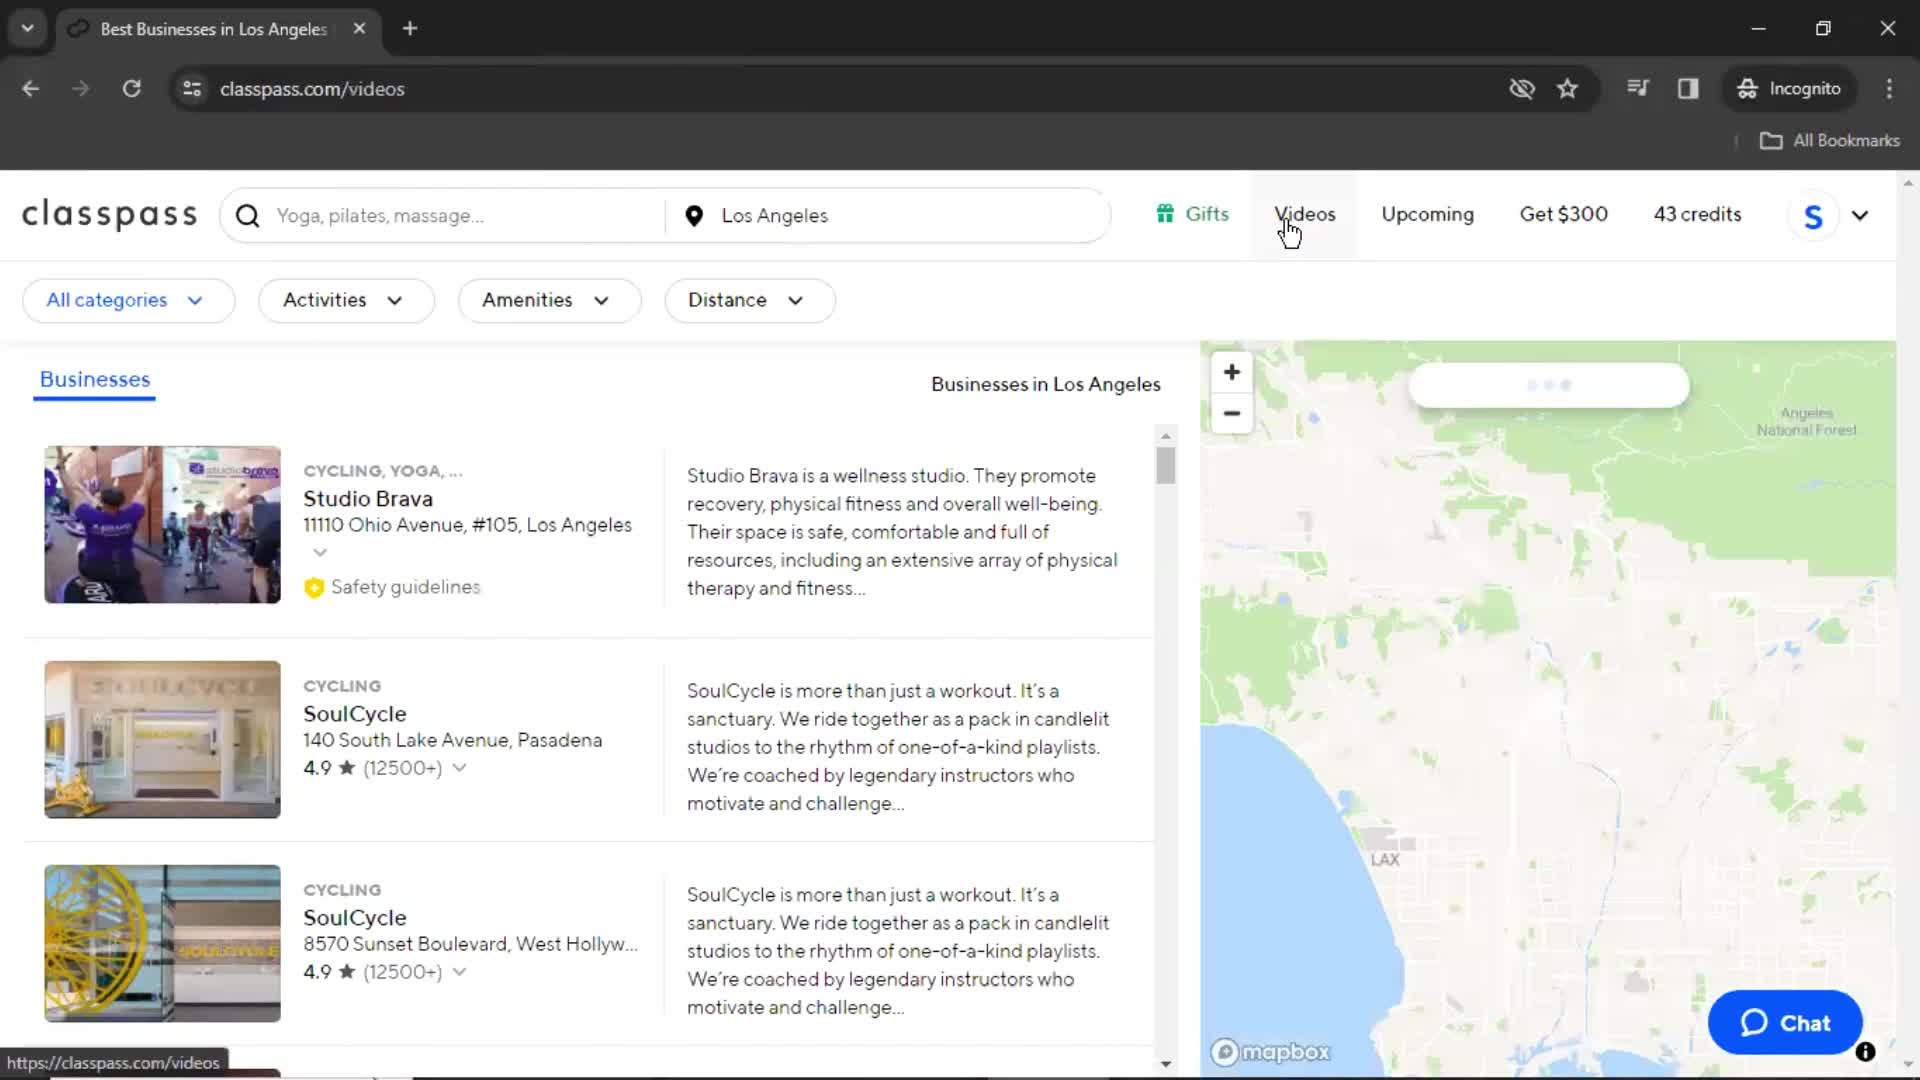Click the S profile avatar
1920x1080 pixels.
click(x=1813, y=216)
